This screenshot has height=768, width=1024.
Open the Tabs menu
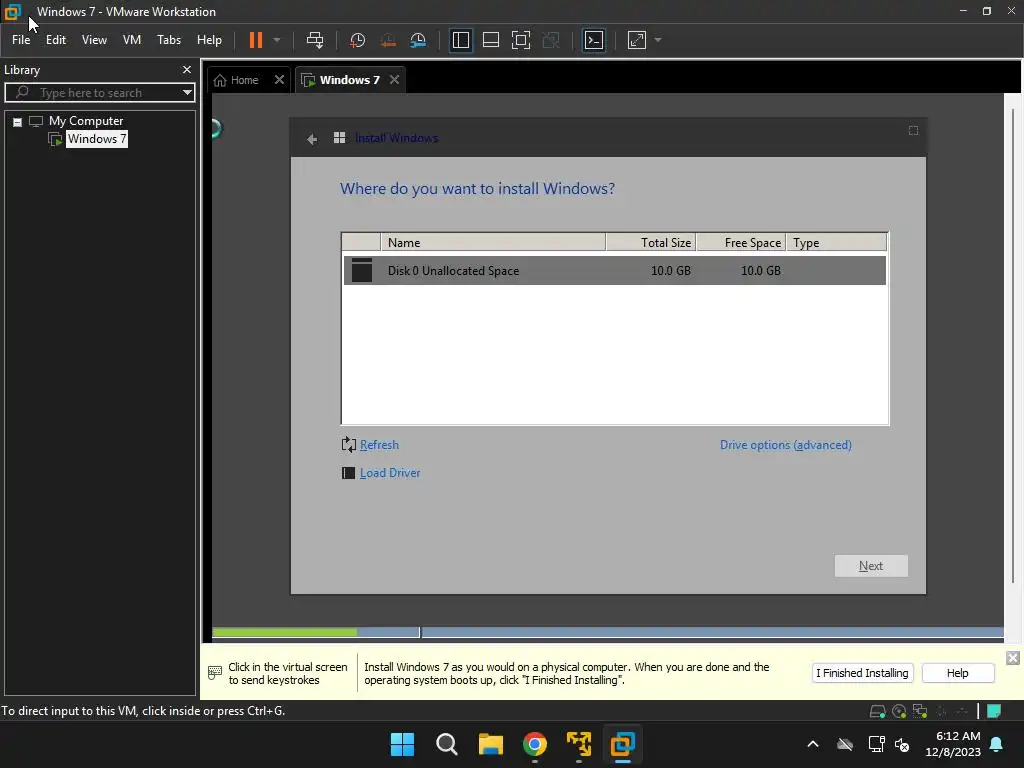168,40
